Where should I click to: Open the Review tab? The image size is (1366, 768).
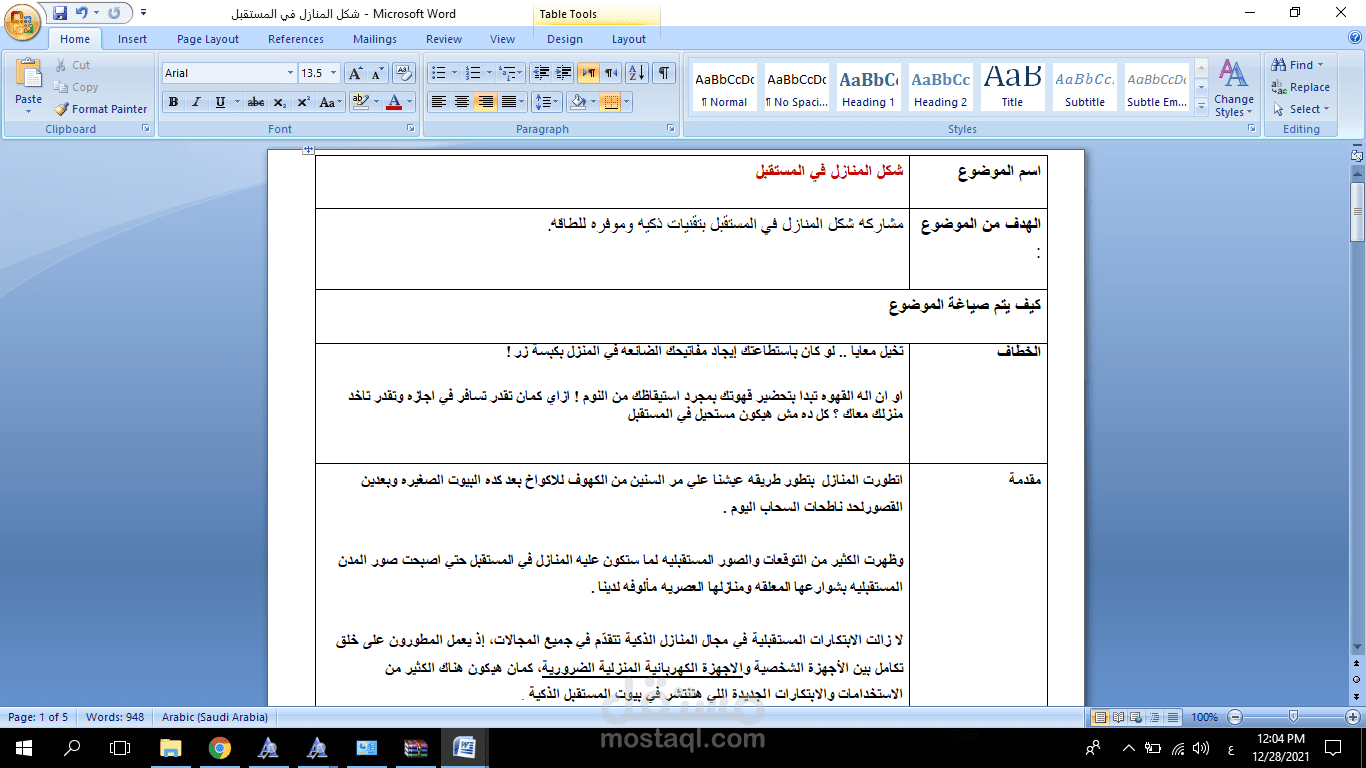pos(444,39)
